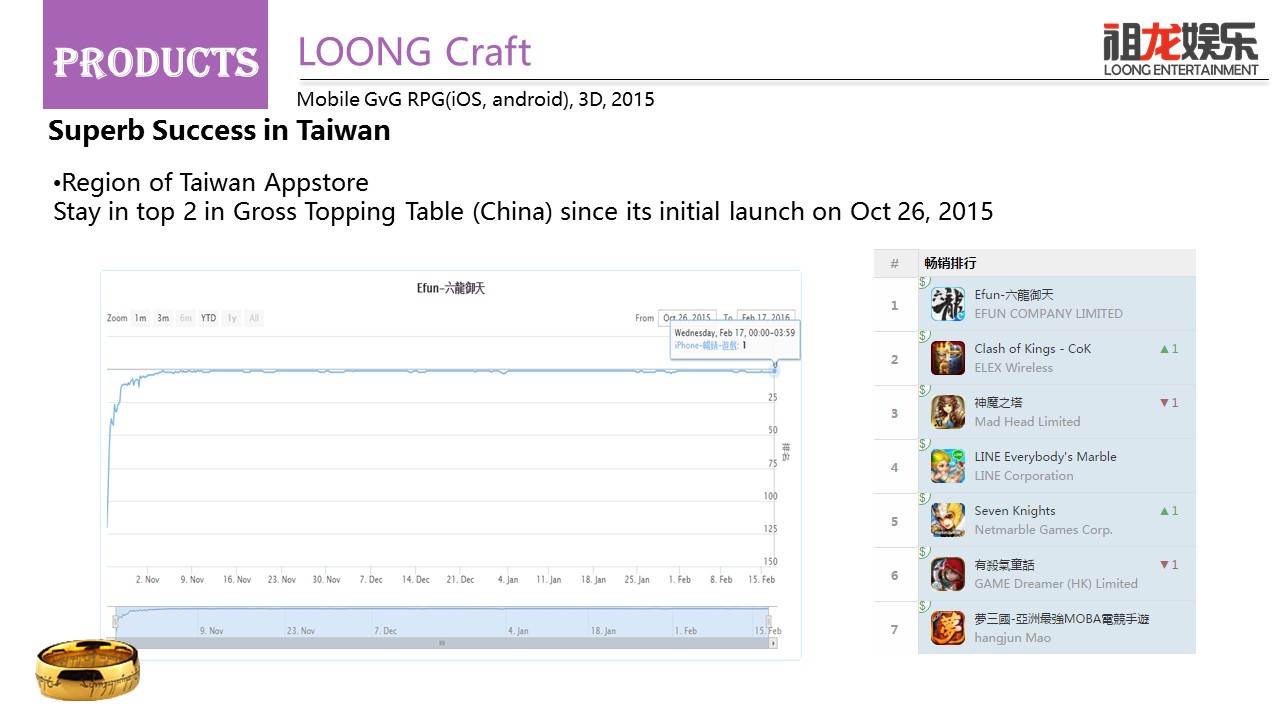Click the To date field Feb 17, 2016
The height and width of the screenshot is (720, 1280).
pos(766,317)
